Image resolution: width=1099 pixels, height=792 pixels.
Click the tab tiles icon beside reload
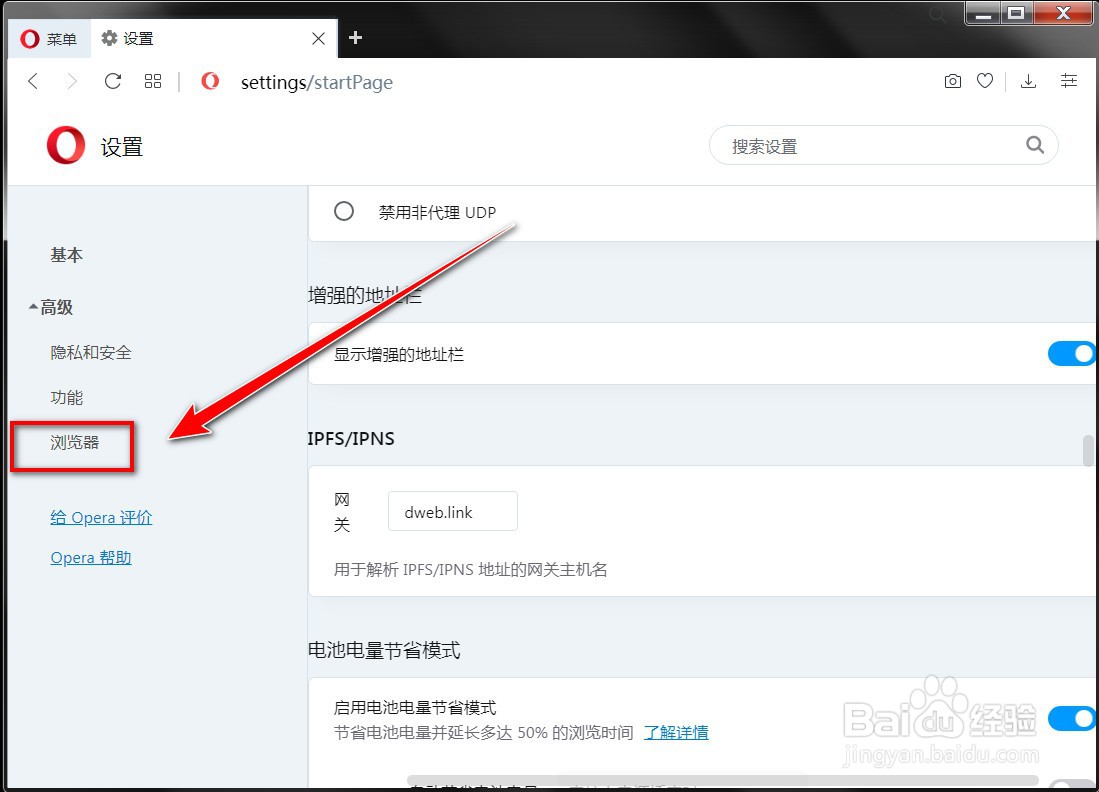click(152, 81)
